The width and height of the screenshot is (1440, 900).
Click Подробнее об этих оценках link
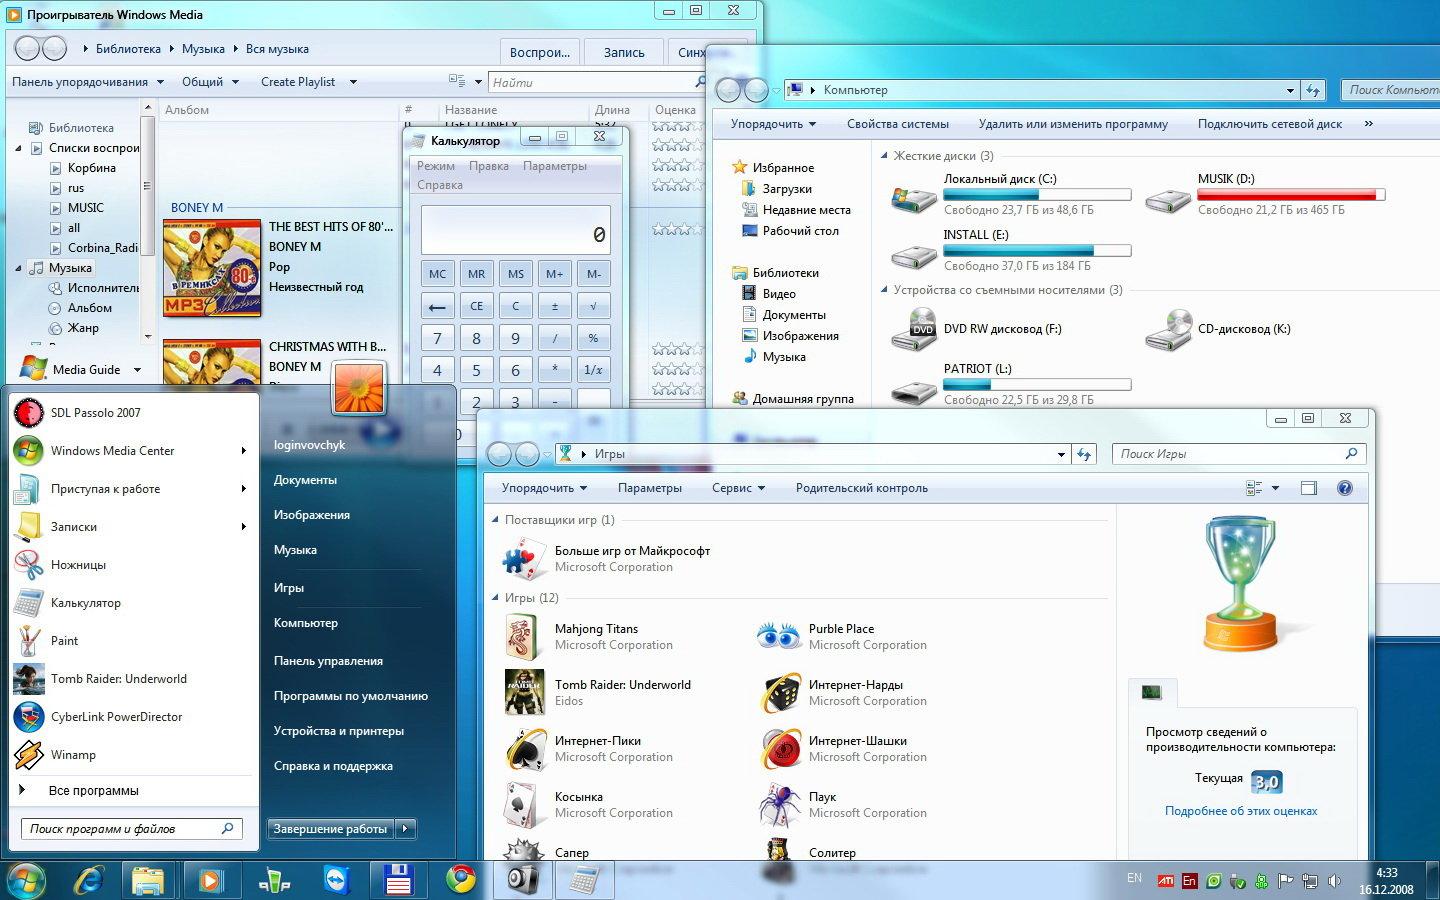tap(1240, 811)
